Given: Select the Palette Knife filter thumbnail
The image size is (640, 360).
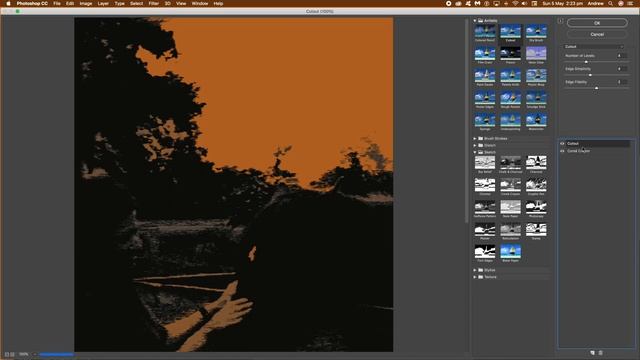Looking at the screenshot, I should tap(511, 76).
